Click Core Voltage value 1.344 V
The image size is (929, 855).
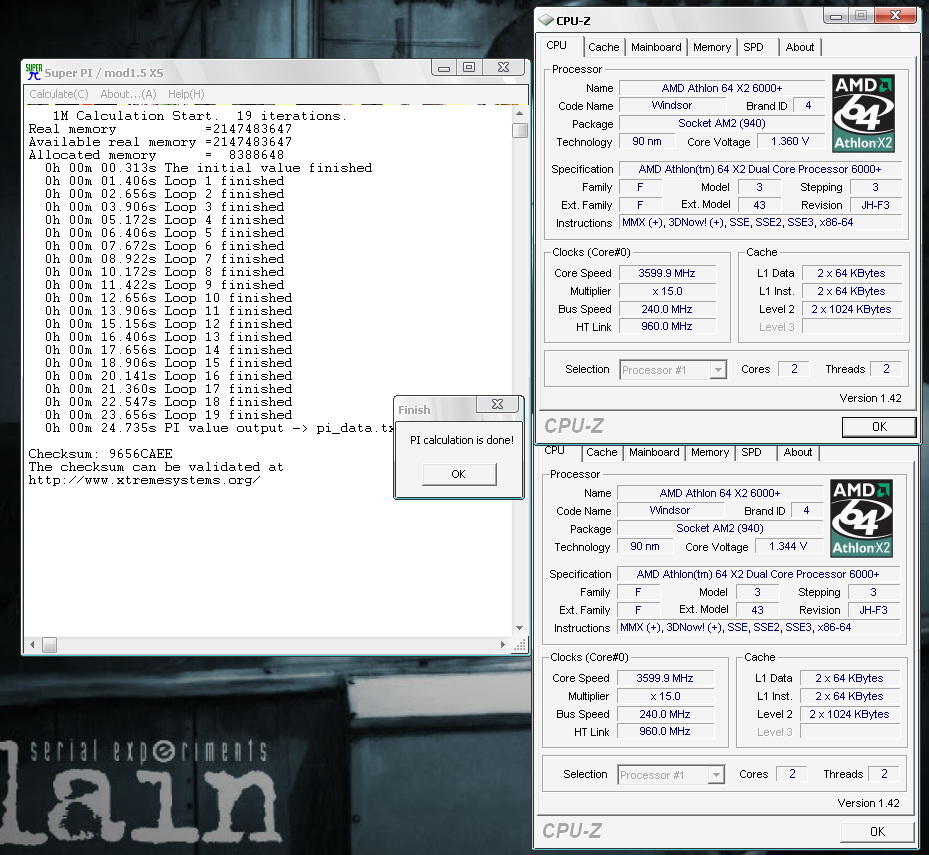pos(788,546)
